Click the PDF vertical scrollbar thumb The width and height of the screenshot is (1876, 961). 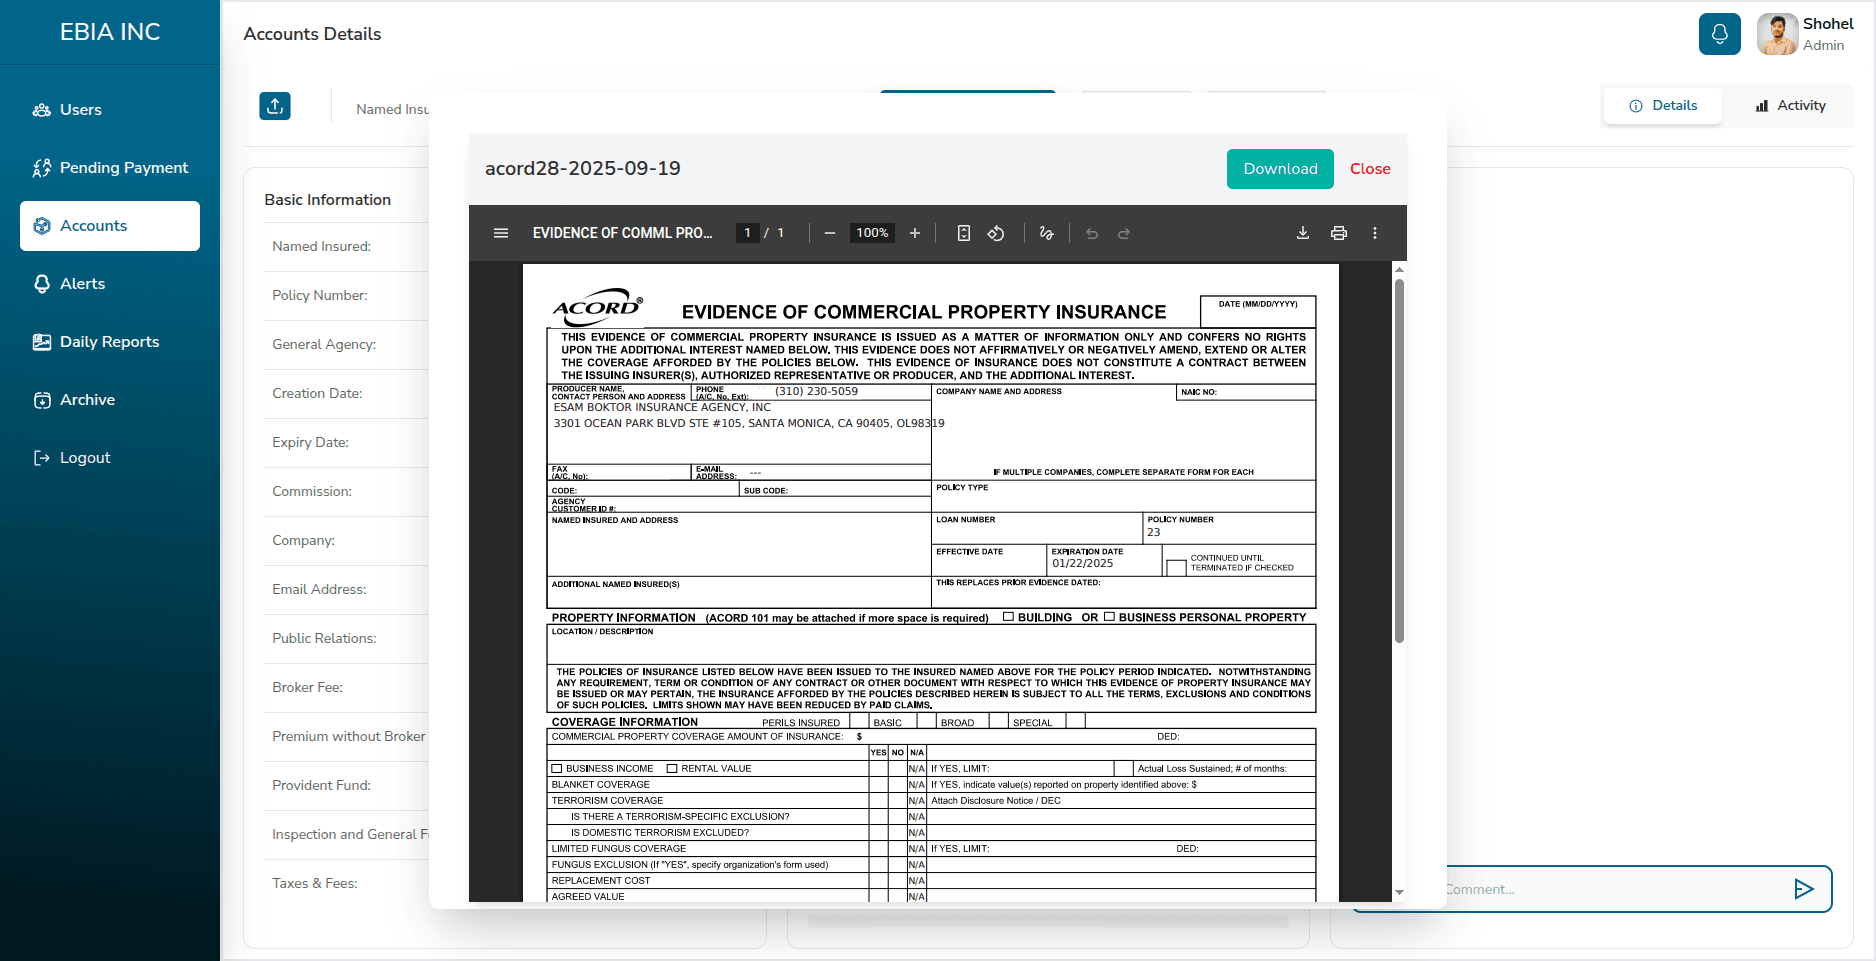[1399, 460]
